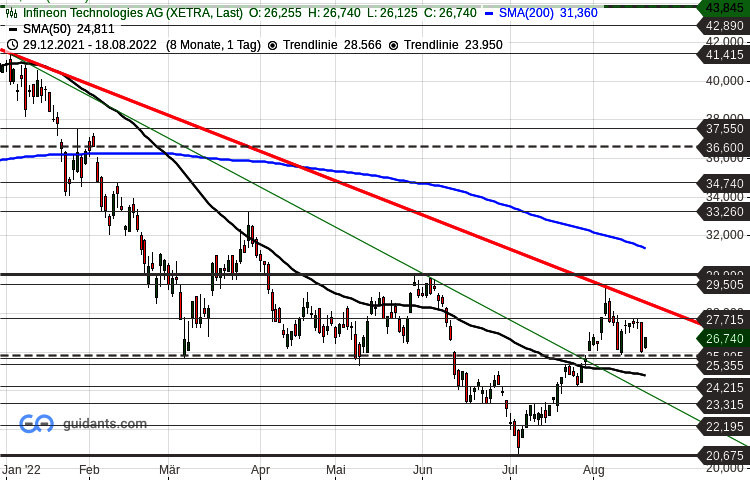This screenshot has height=480, width=750.
Task: Click the second Trendlinie marker icon
Action: coord(394,45)
